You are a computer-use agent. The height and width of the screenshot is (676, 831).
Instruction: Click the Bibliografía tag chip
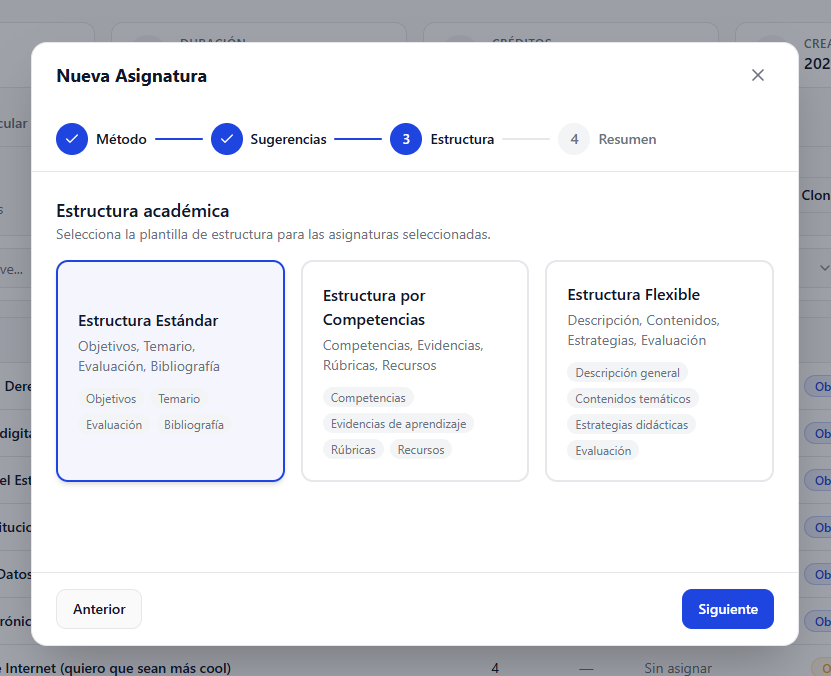click(194, 425)
